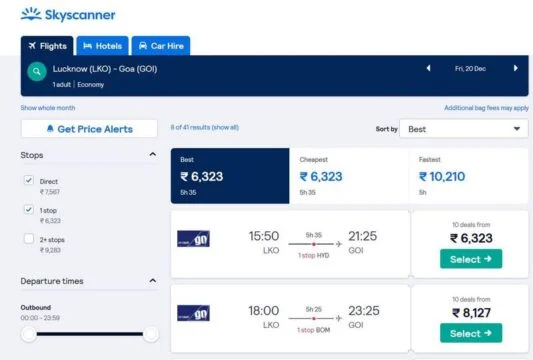533x360 pixels.
Task: Collapse the Stops filter section
Action: click(x=153, y=155)
